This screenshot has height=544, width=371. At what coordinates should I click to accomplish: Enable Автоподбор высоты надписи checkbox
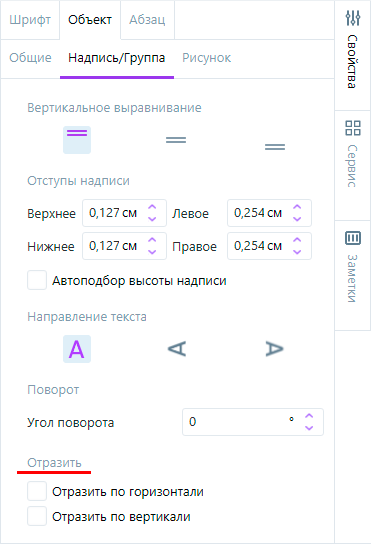37,280
